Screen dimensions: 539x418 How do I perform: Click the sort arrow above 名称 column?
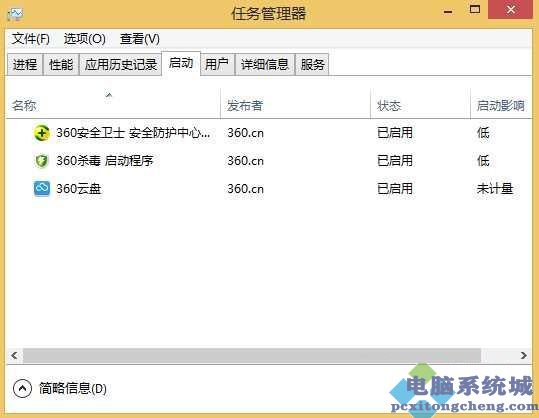pyautogui.click(x=109, y=95)
